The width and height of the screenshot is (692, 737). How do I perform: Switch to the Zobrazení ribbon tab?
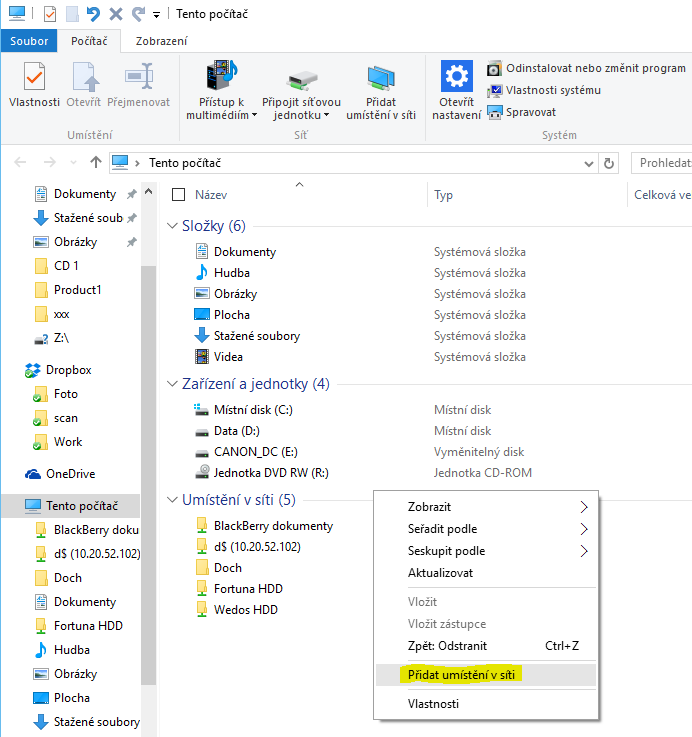[161, 41]
